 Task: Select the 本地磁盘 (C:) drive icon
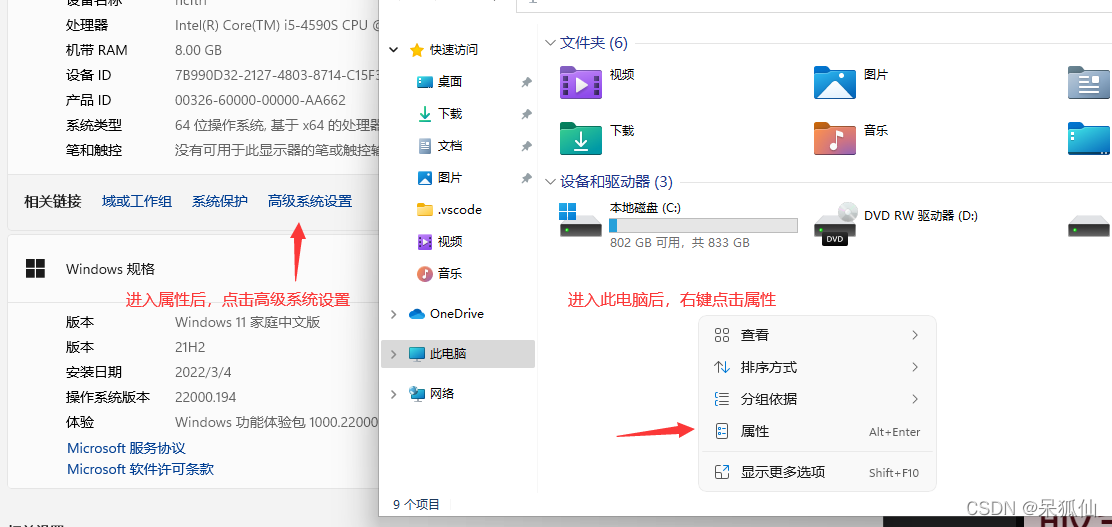pyautogui.click(x=579, y=221)
